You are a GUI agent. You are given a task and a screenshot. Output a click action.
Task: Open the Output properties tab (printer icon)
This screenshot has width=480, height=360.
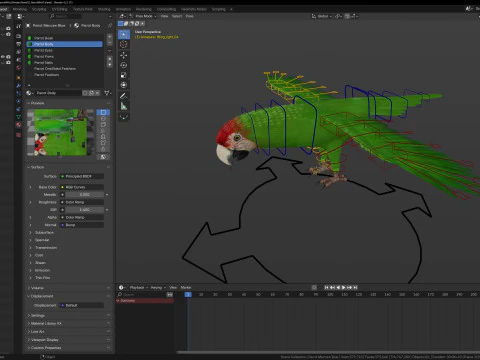point(19,44)
